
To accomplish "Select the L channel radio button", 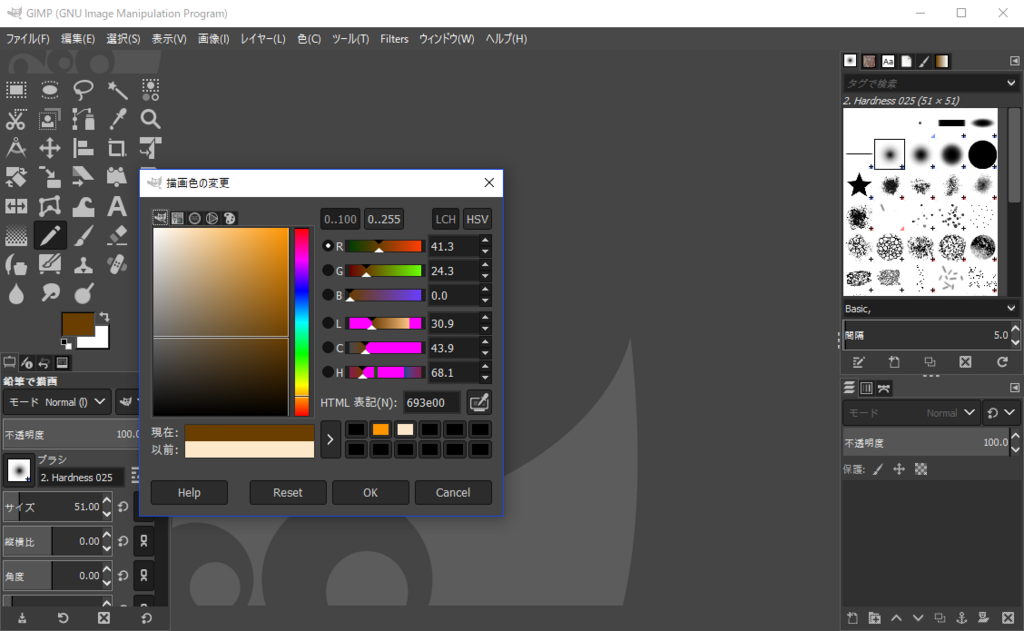I will (328, 323).
